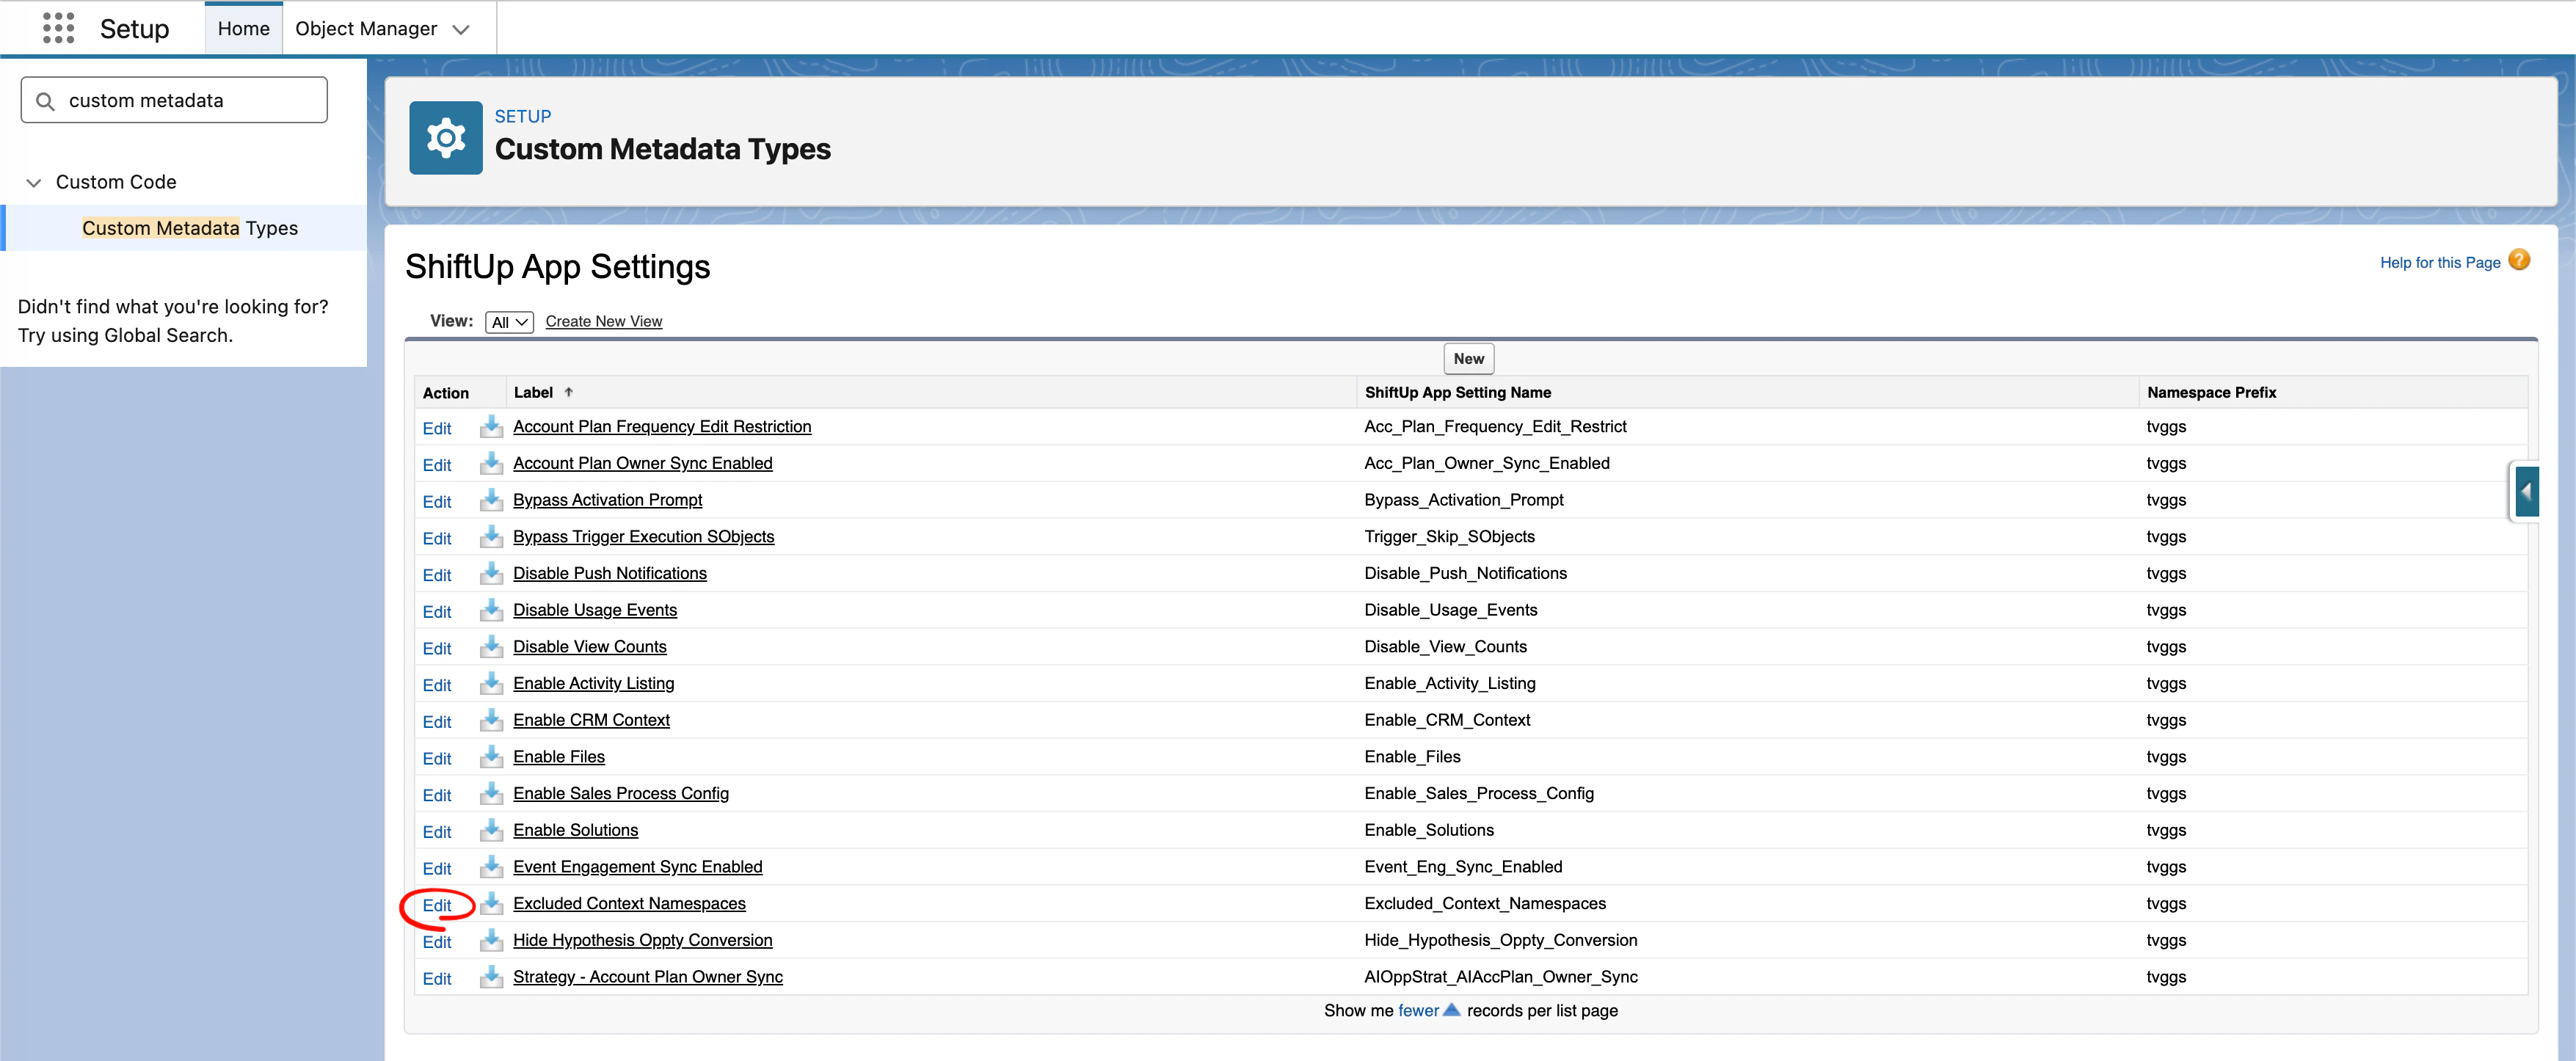Click the download icon beside Enable Files
This screenshot has height=1061, width=2576.
point(491,757)
